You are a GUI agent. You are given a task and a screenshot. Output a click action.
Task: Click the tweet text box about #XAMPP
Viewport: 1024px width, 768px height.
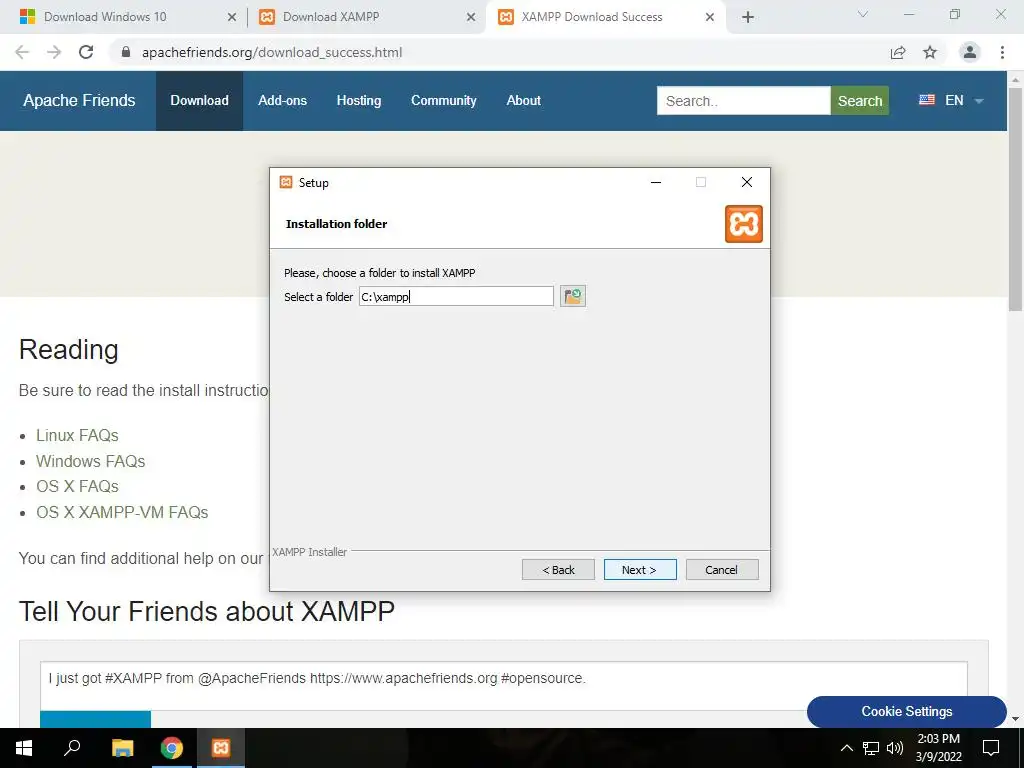504,686
